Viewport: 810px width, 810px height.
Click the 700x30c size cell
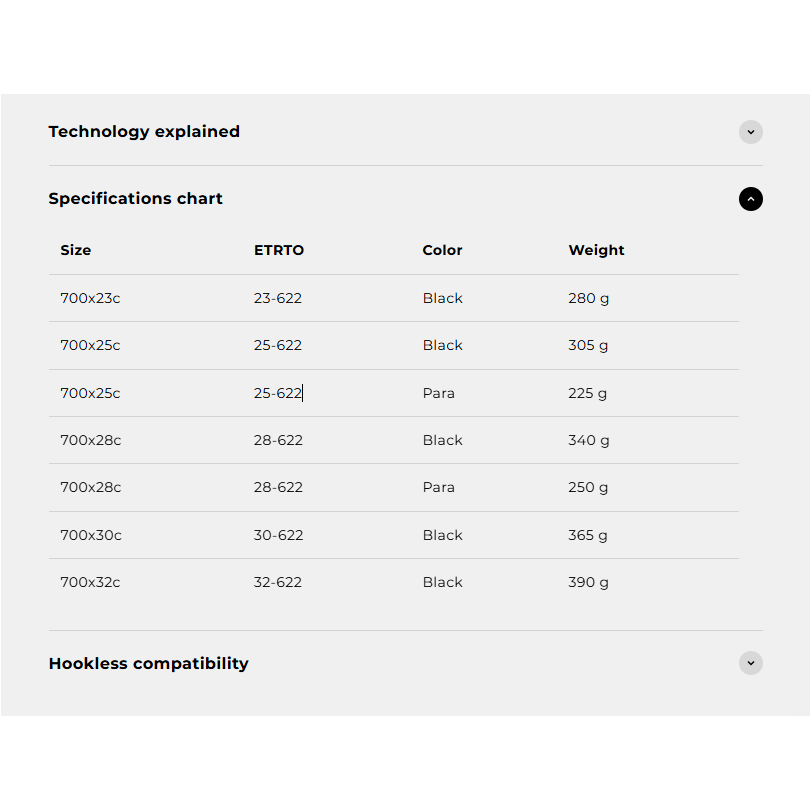coord(91,535)
